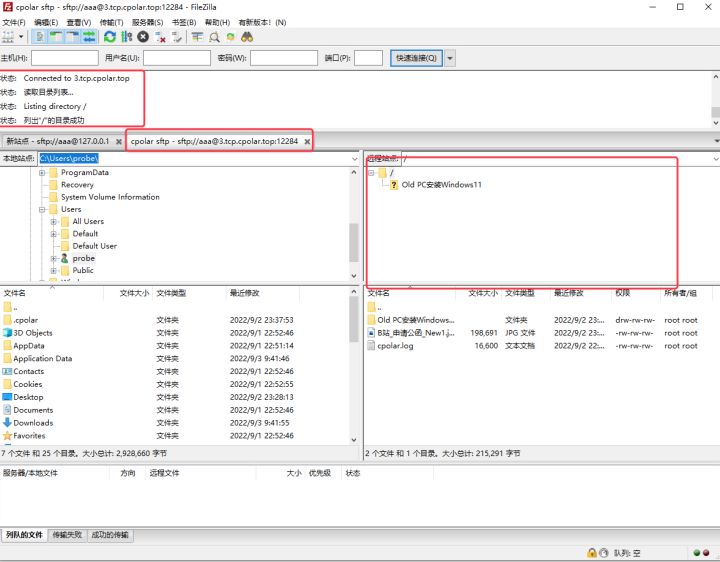
Task: Cancel current operation with the stop icon
Action: 143,37
